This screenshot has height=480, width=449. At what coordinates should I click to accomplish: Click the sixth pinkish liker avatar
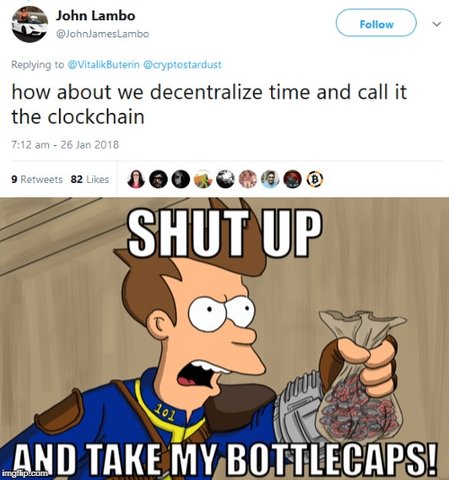tap(248, 179)
